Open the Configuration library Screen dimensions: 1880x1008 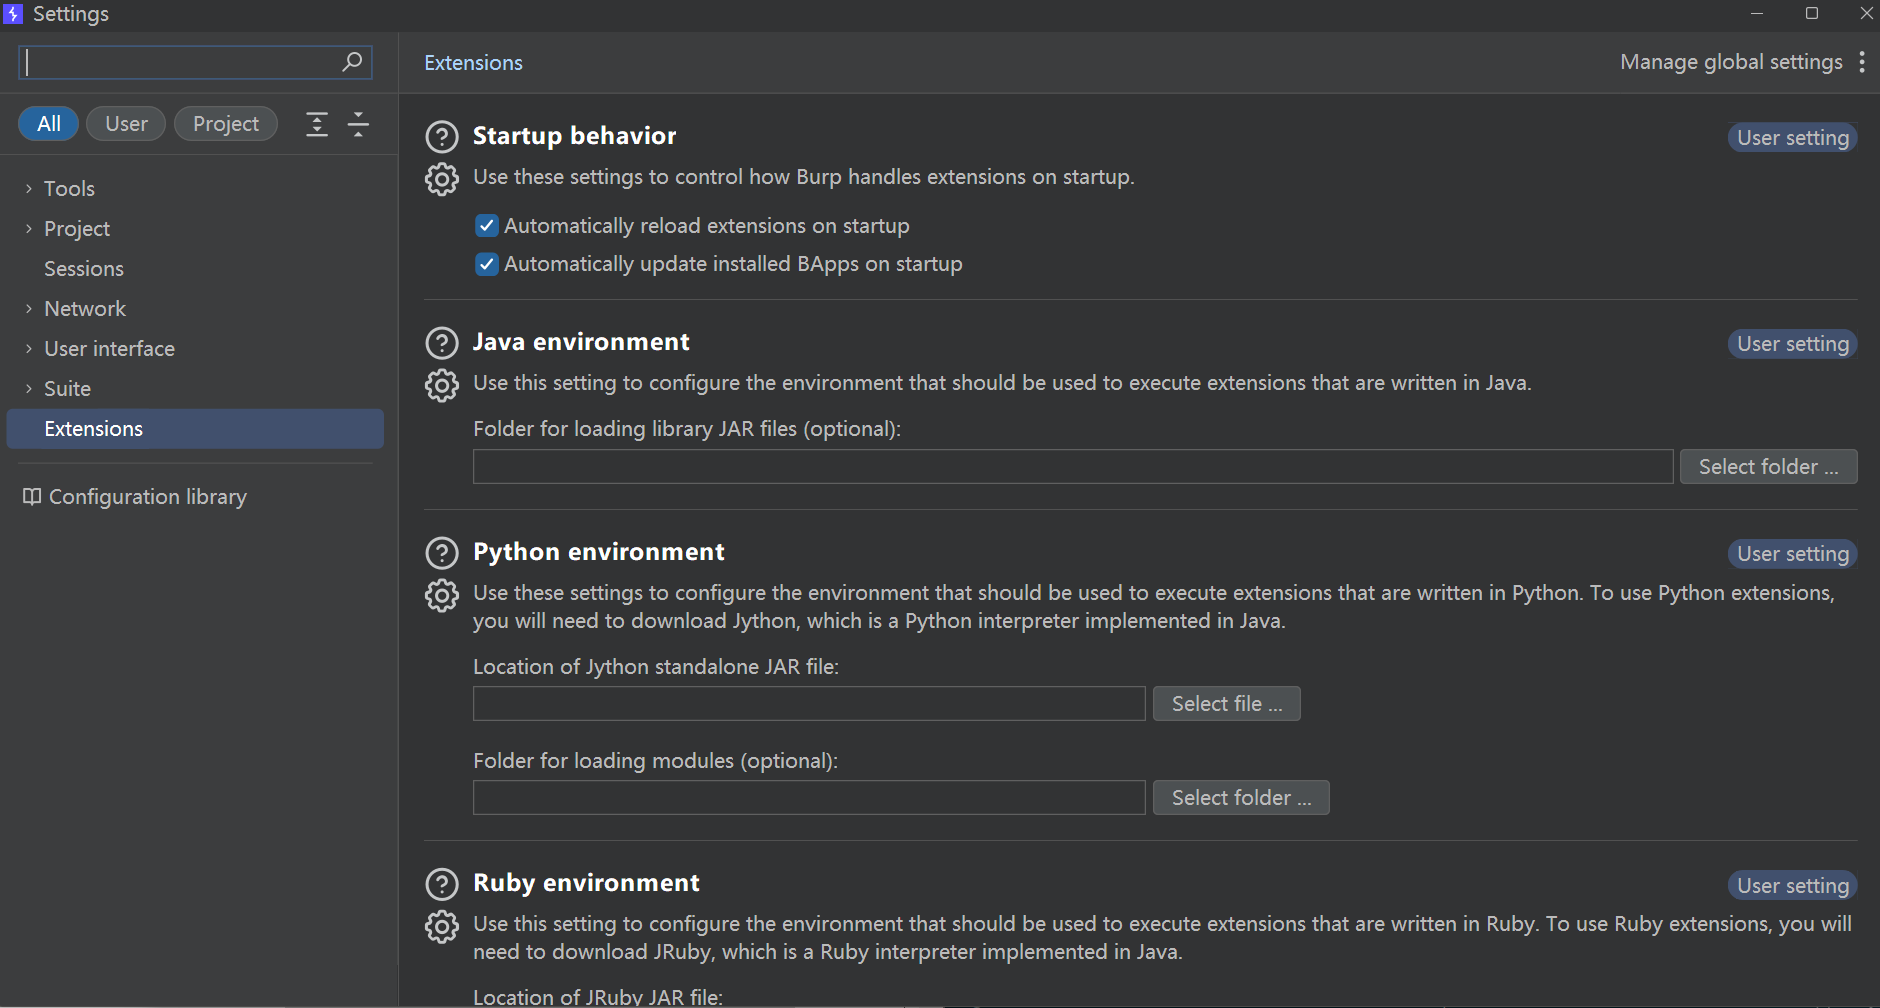[147, 497]
